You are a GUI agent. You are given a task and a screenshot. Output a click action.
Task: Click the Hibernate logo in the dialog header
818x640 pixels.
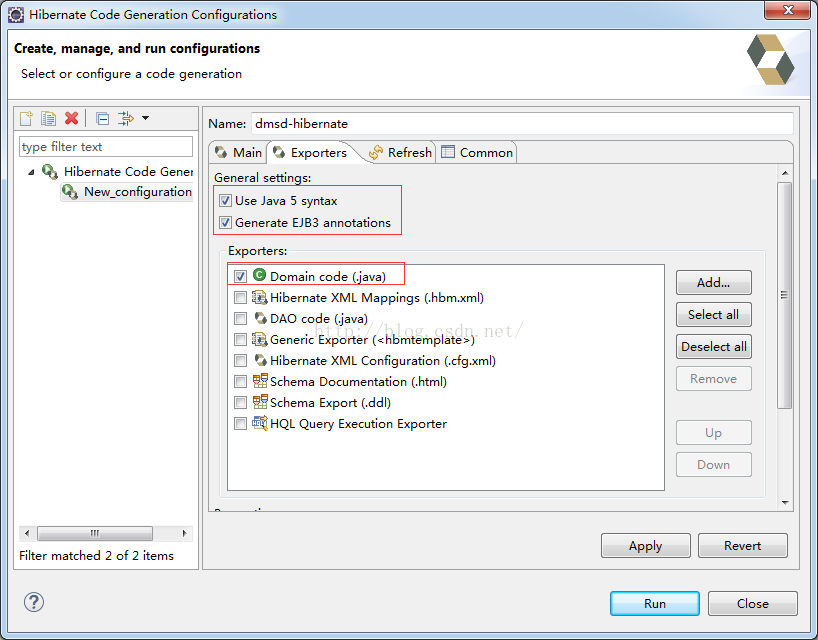click(x=771, y=59)
